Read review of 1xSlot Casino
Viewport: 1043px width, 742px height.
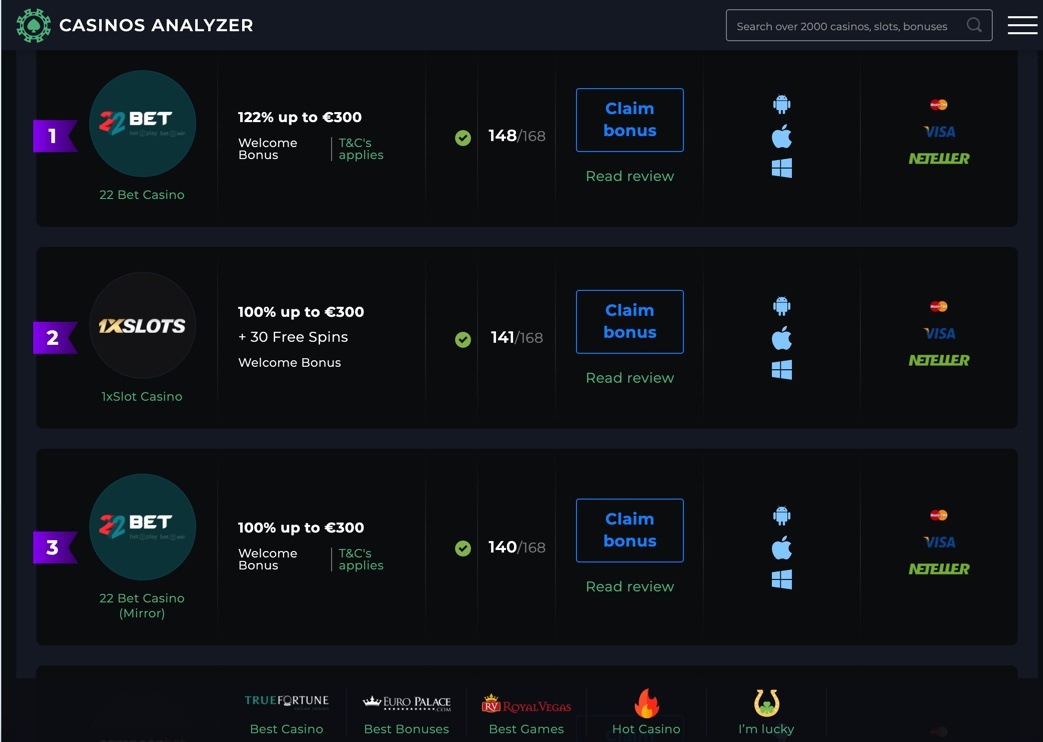pyautogui.click(x=630, y=378)
